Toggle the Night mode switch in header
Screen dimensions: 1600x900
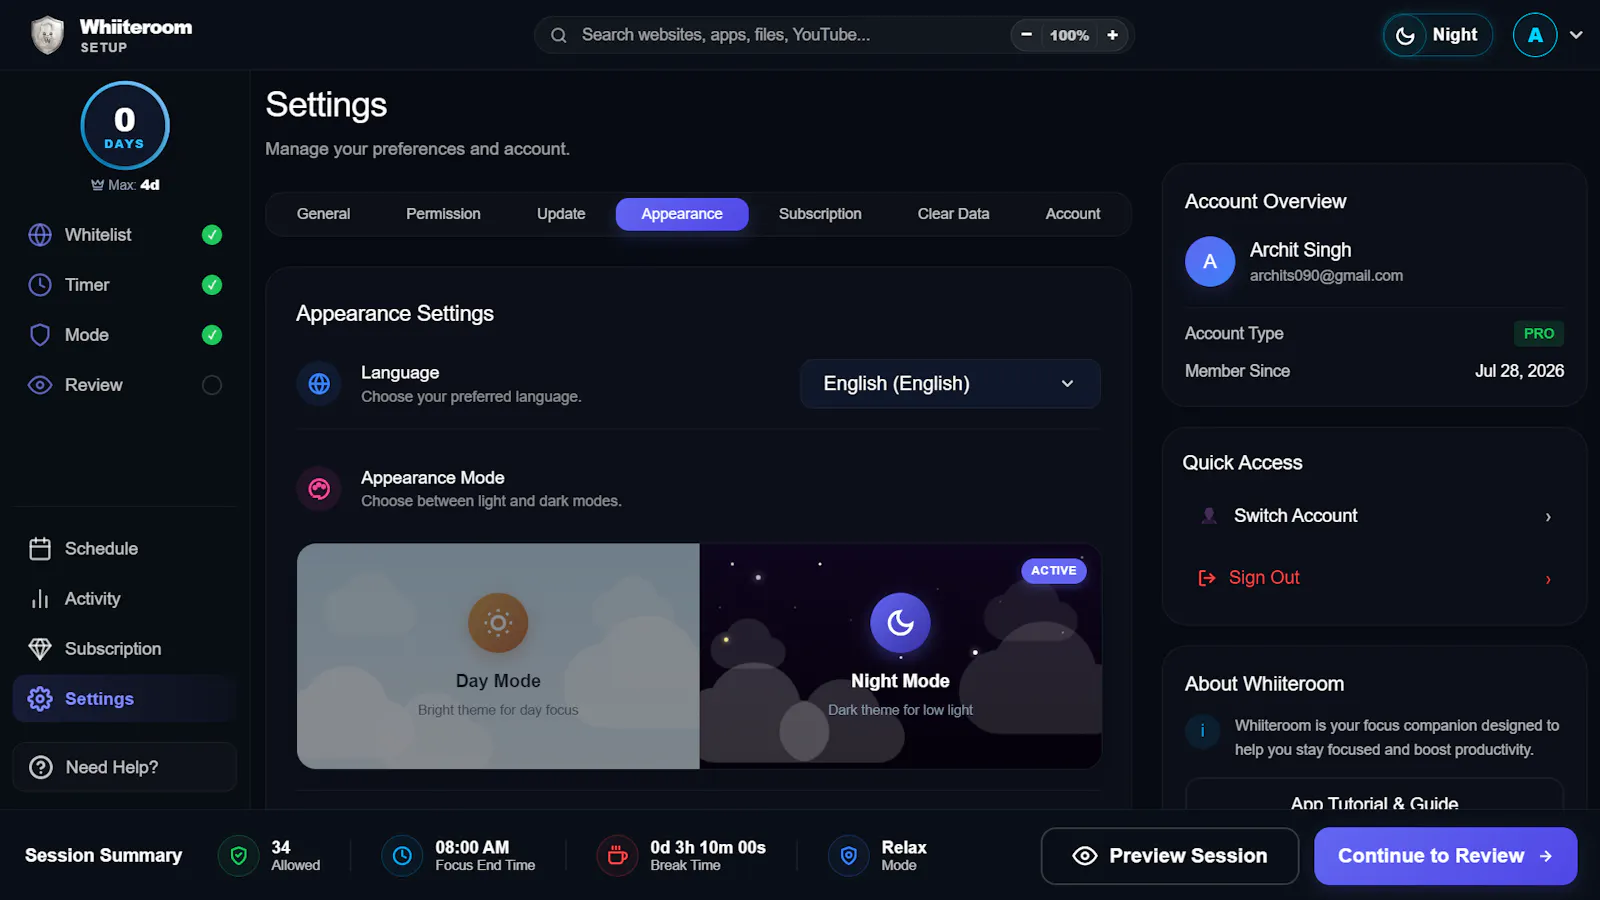pyautogui.click(x=1438, y=35)
